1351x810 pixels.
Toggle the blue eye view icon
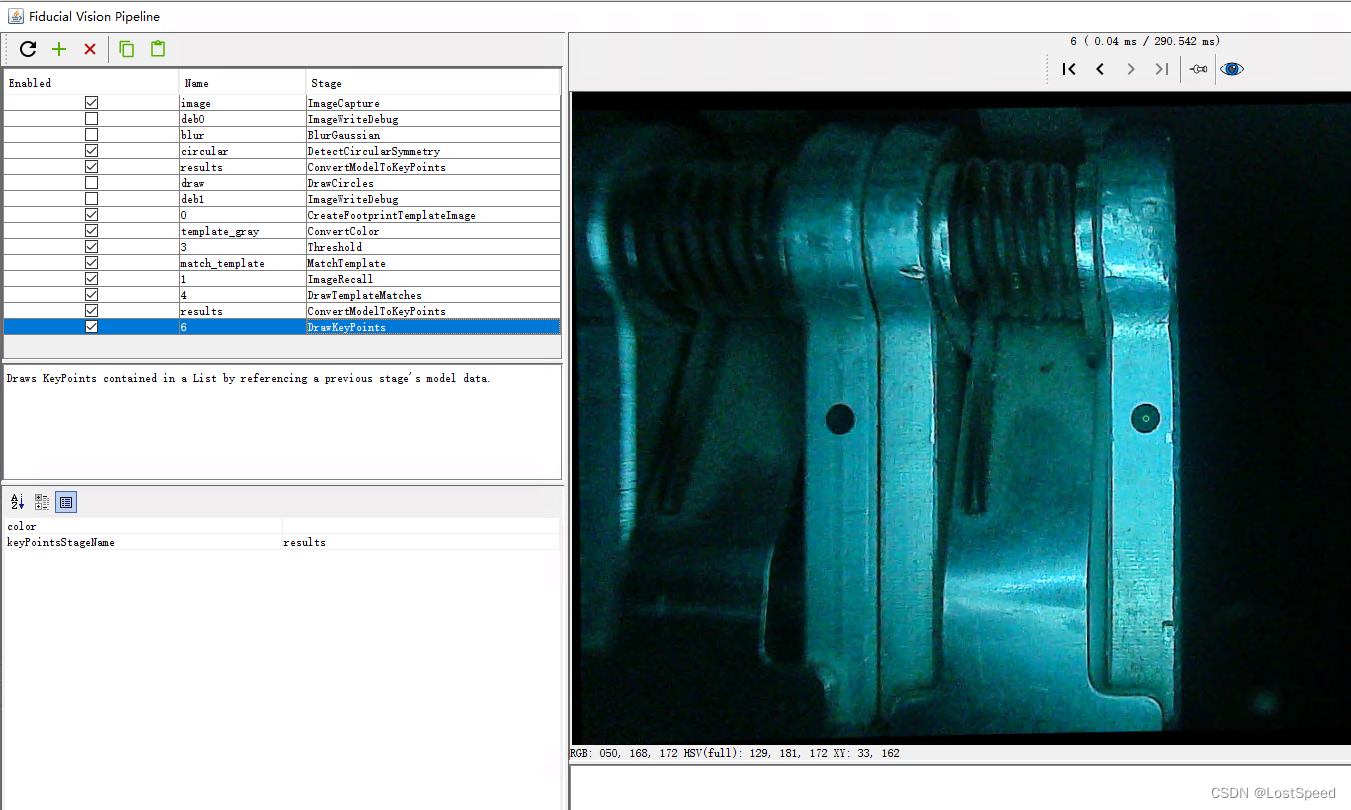(1232, 69)
